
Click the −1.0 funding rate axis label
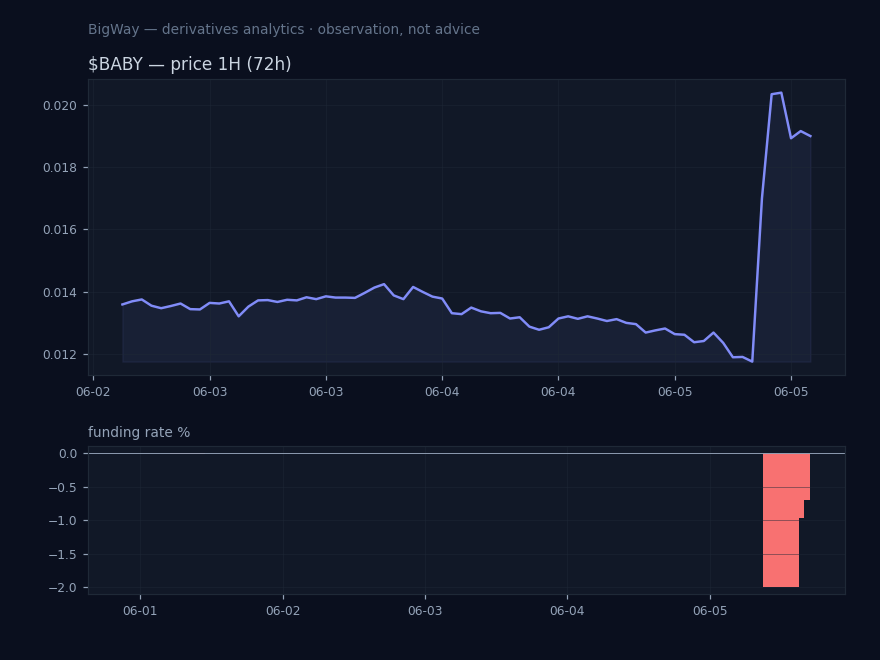click(63, 521)
